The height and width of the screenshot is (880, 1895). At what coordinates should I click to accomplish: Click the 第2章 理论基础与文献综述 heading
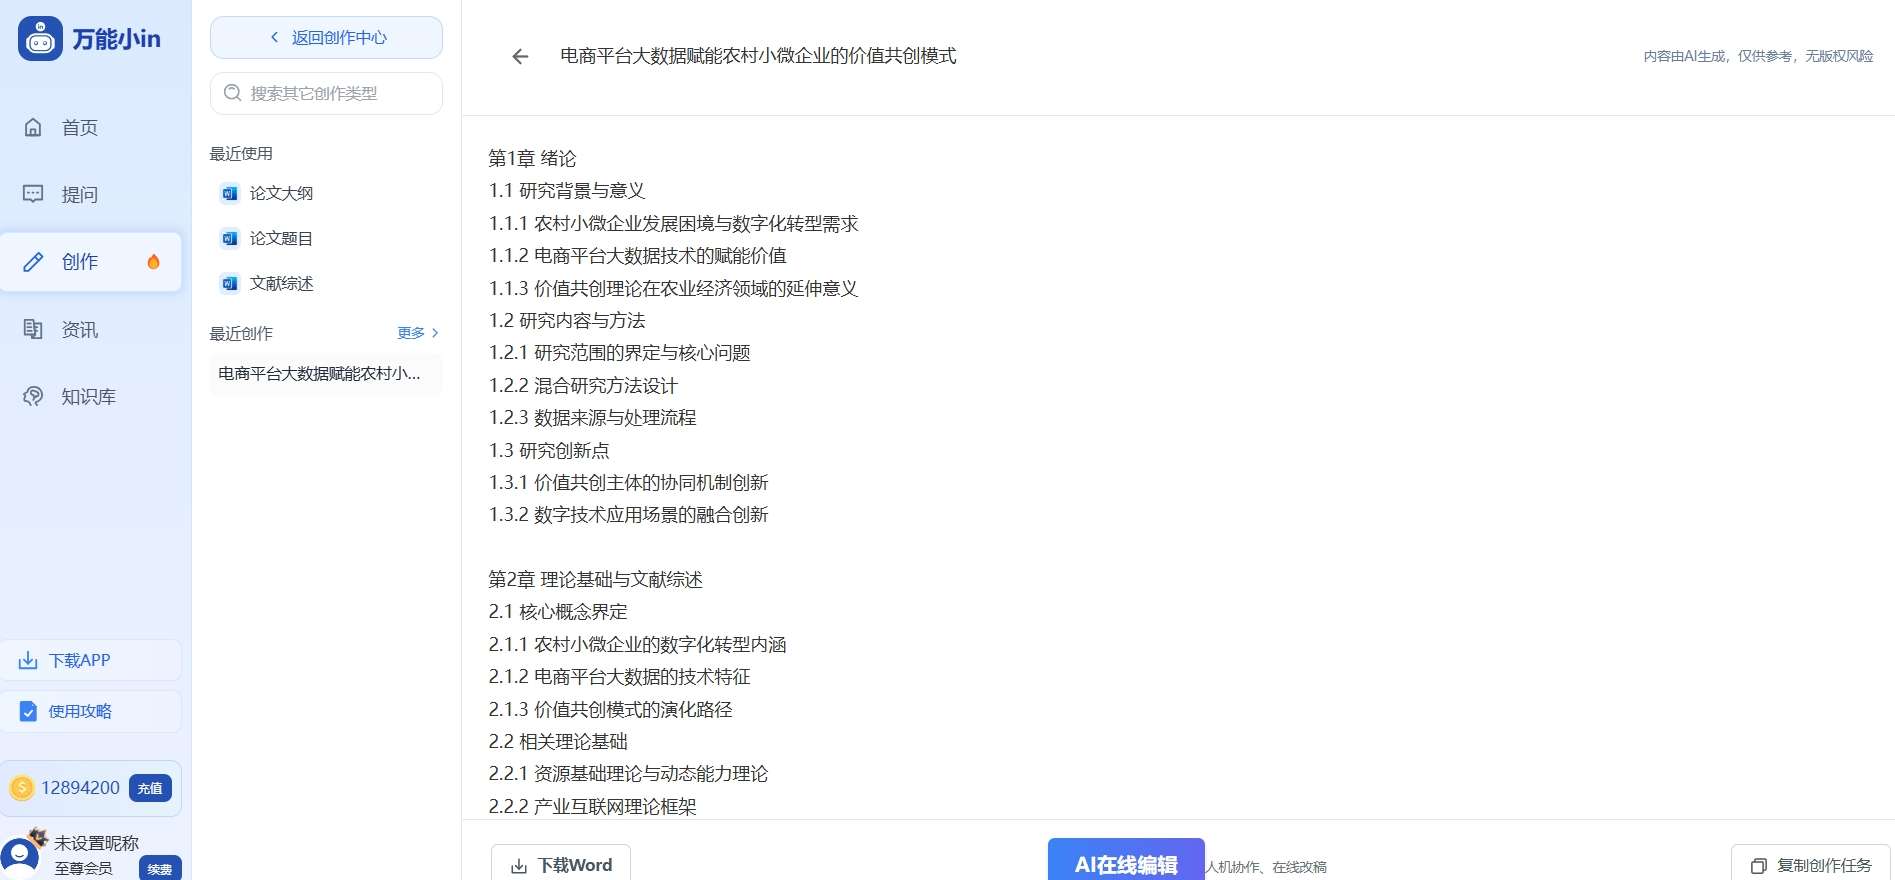(x=595, y=579)
